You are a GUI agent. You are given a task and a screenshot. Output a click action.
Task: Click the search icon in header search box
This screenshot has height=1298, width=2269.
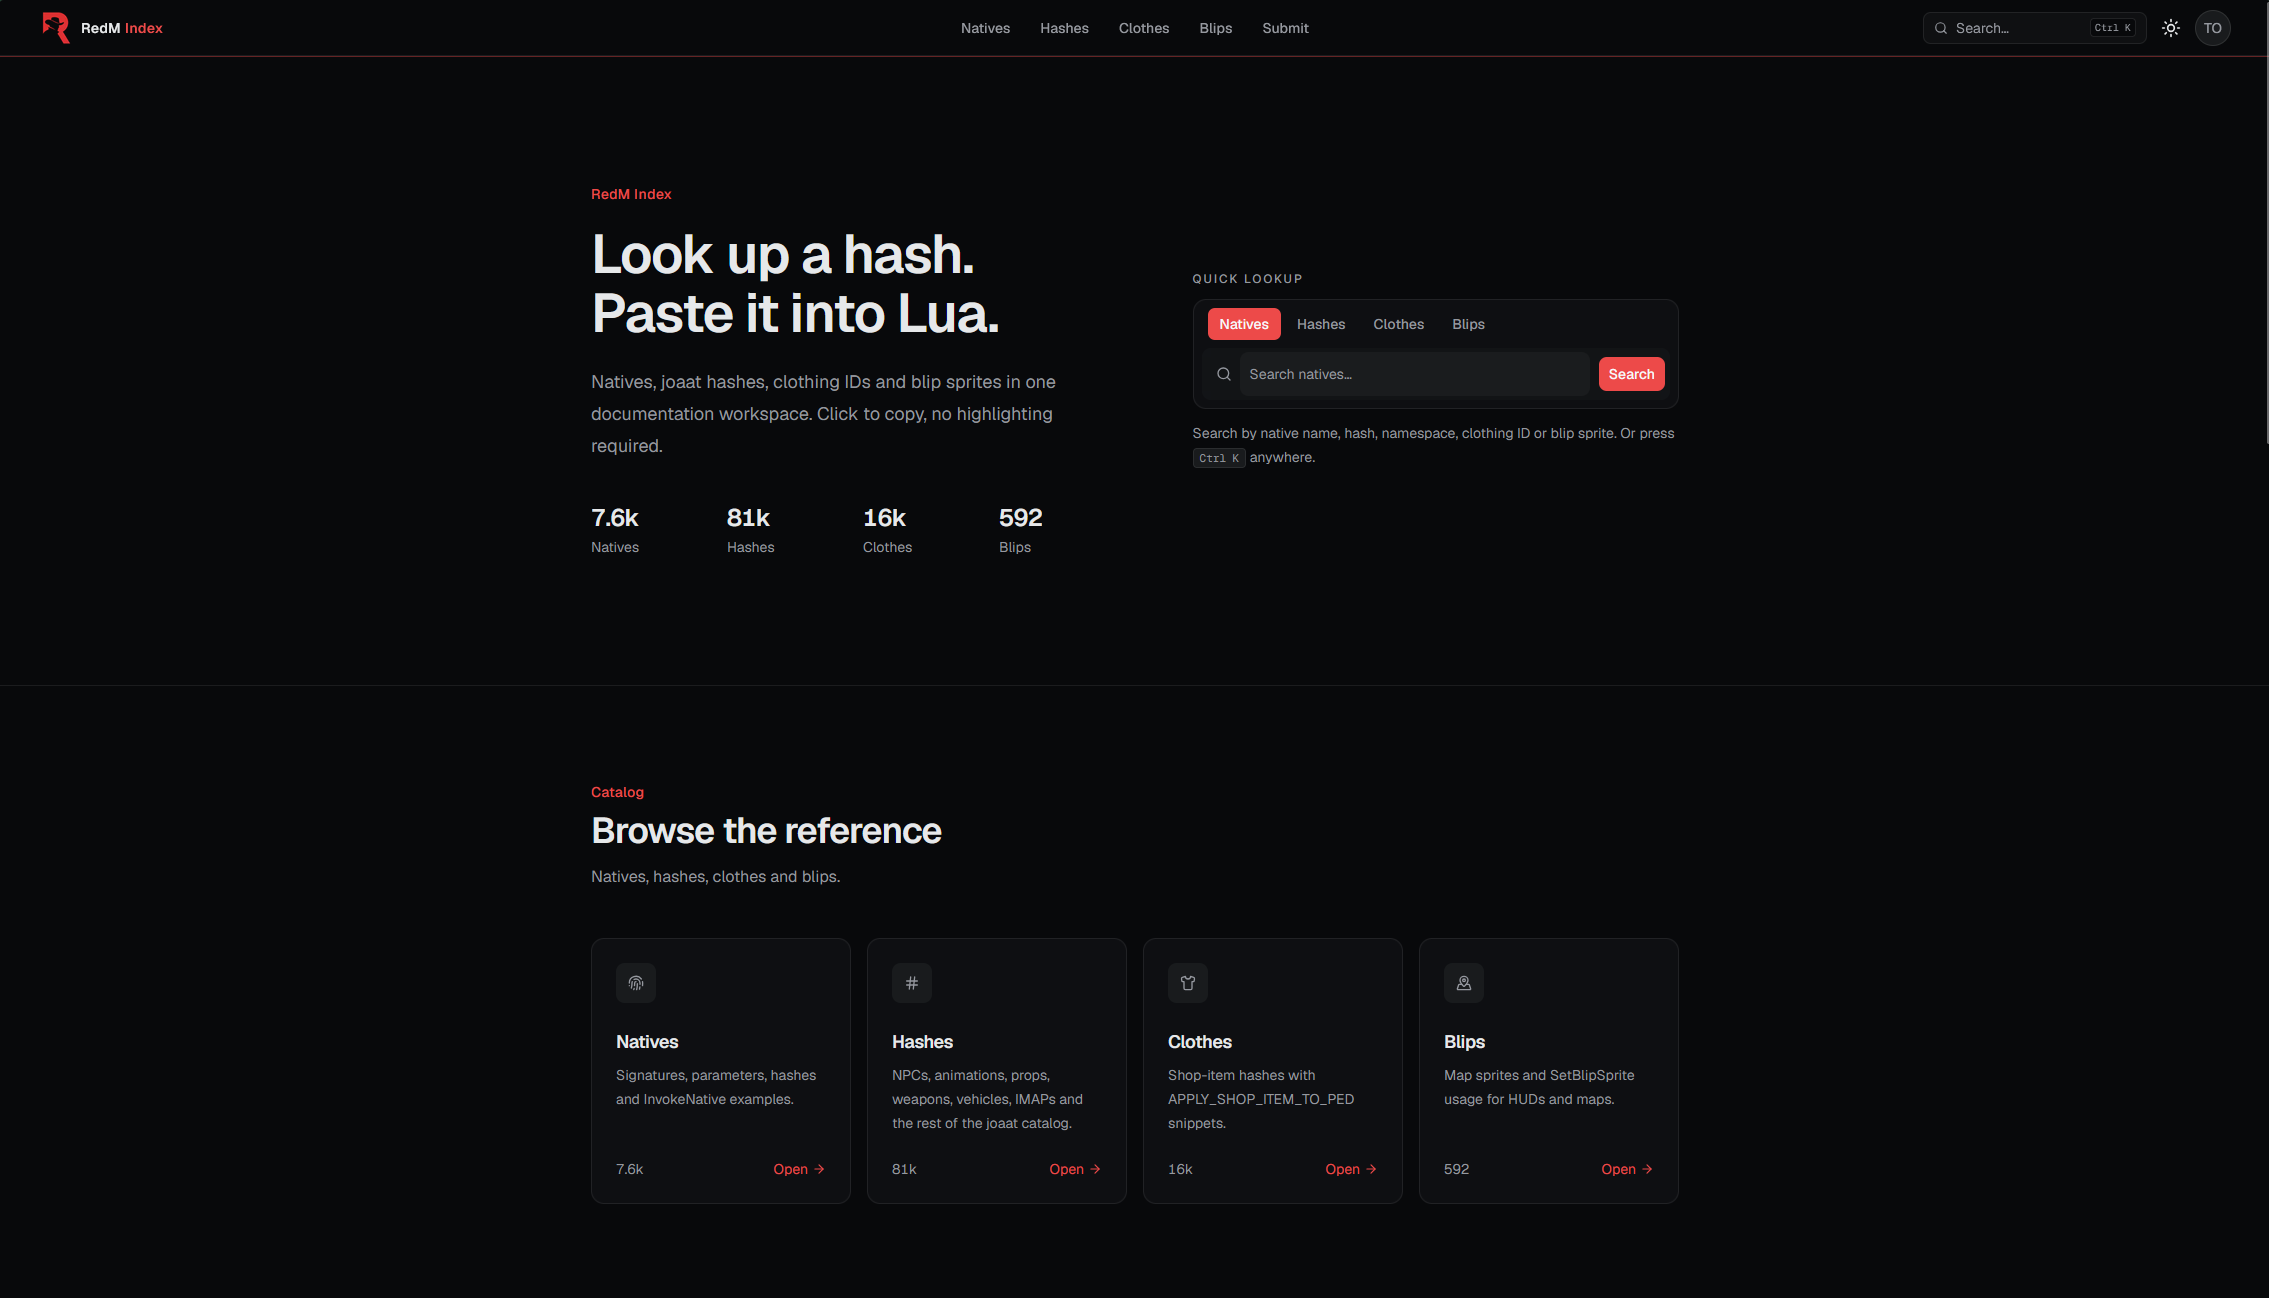[x=1941, y=28]
